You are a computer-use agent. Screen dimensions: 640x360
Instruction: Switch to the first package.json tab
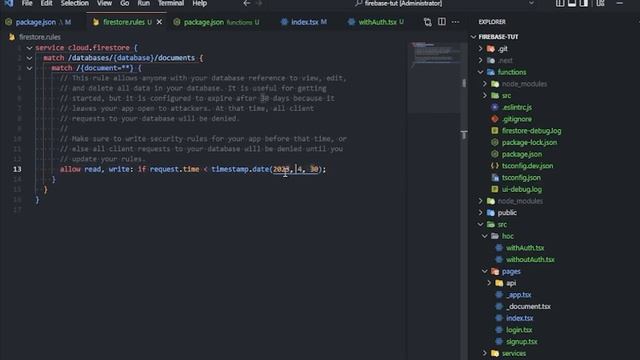click(38, 22)
